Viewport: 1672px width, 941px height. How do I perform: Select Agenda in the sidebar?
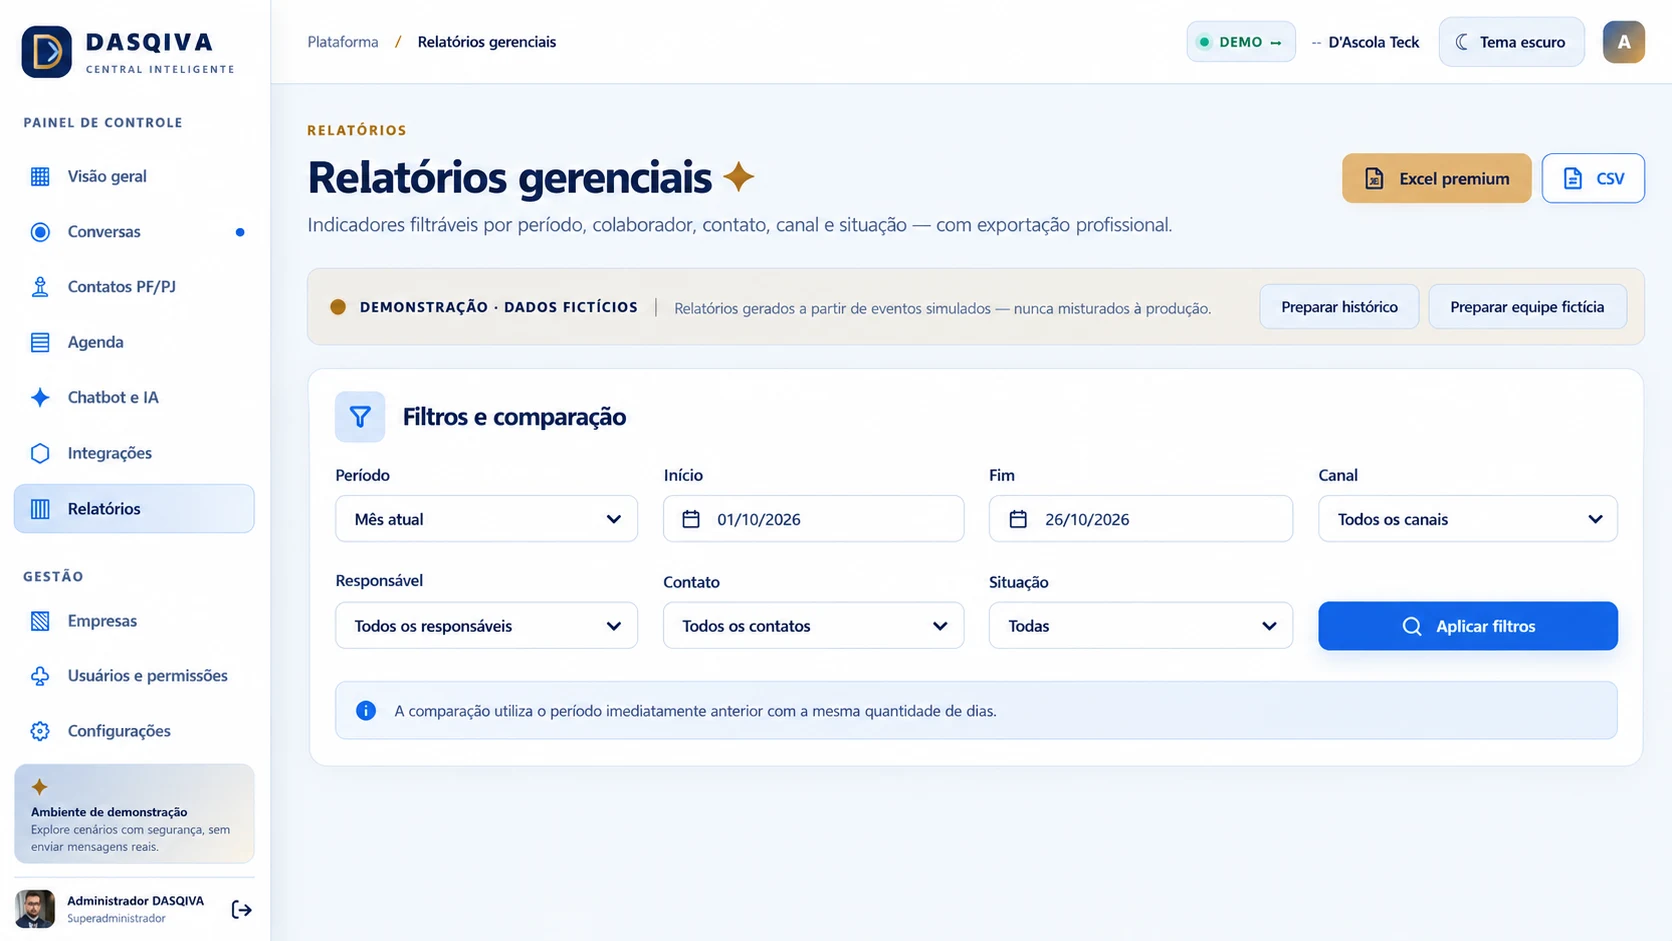(x=134, y=343)
